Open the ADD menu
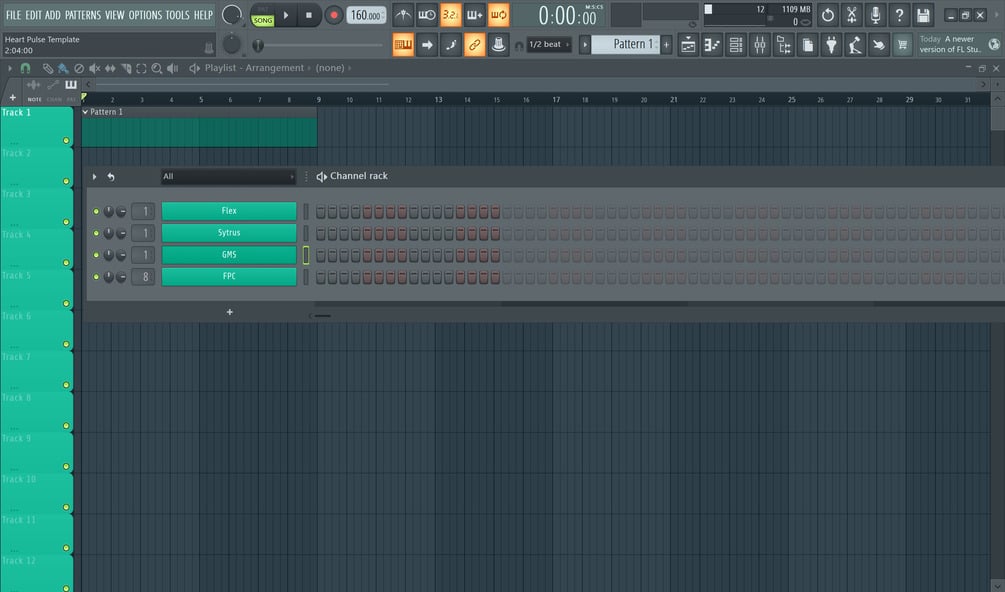 click(53, 15)
